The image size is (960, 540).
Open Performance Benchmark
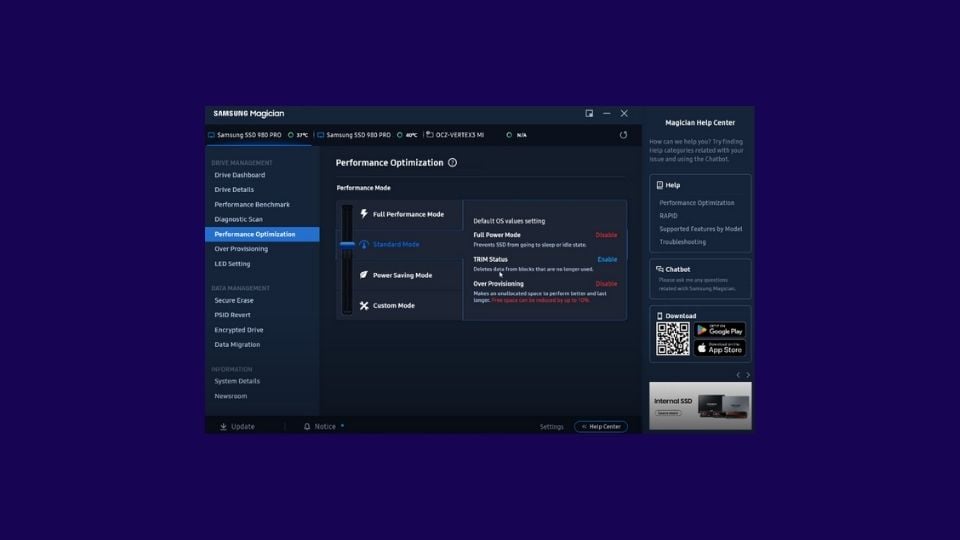(252, 204)
